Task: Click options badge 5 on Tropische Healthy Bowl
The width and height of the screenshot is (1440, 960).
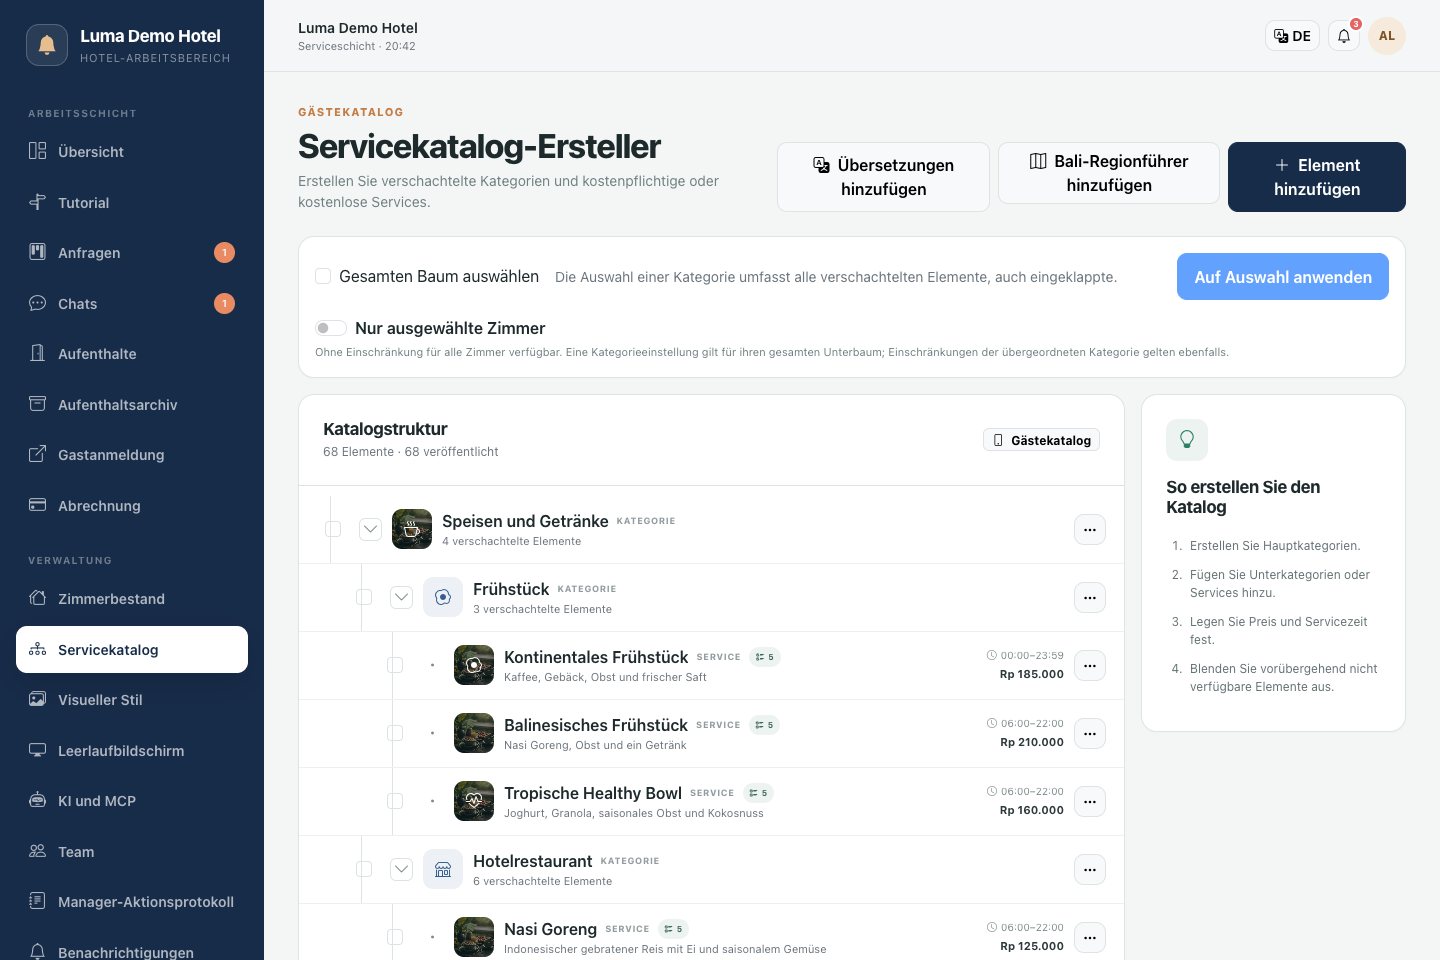Action: pyautogui.click(x=759, y=793)
